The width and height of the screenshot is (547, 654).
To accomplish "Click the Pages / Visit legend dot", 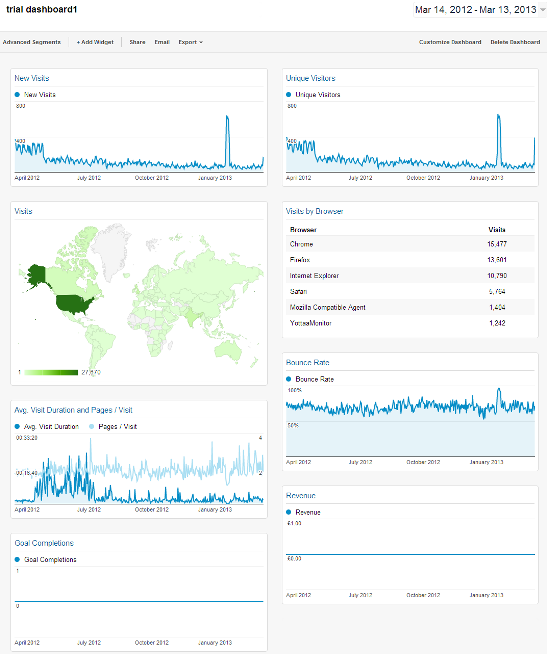I will [91, 427].
